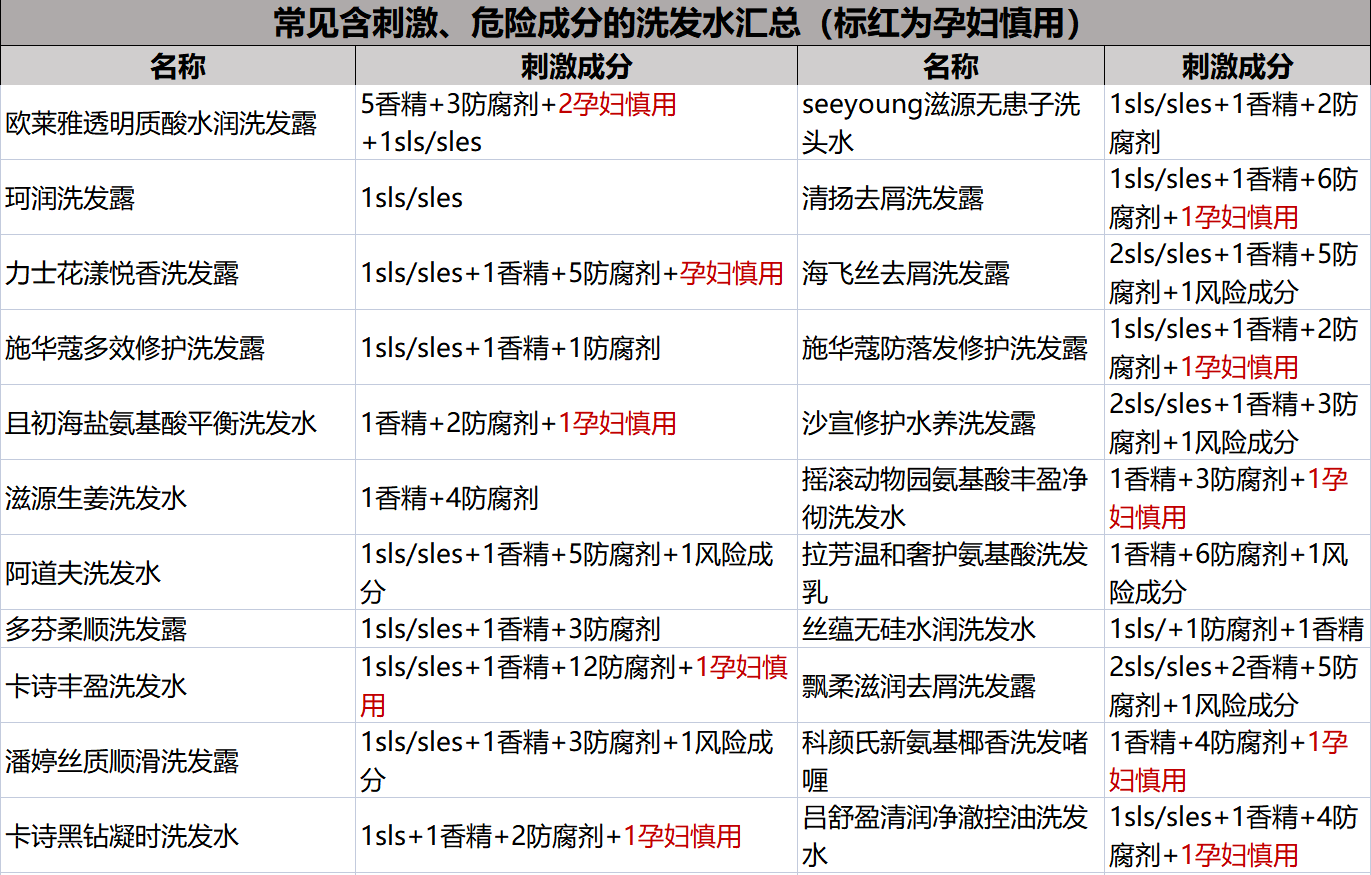The image size is (1371, 875).
Task: Click the ingredients cell for 且初海盐氨基酸平衡洗发水
Action: (577, 422)
